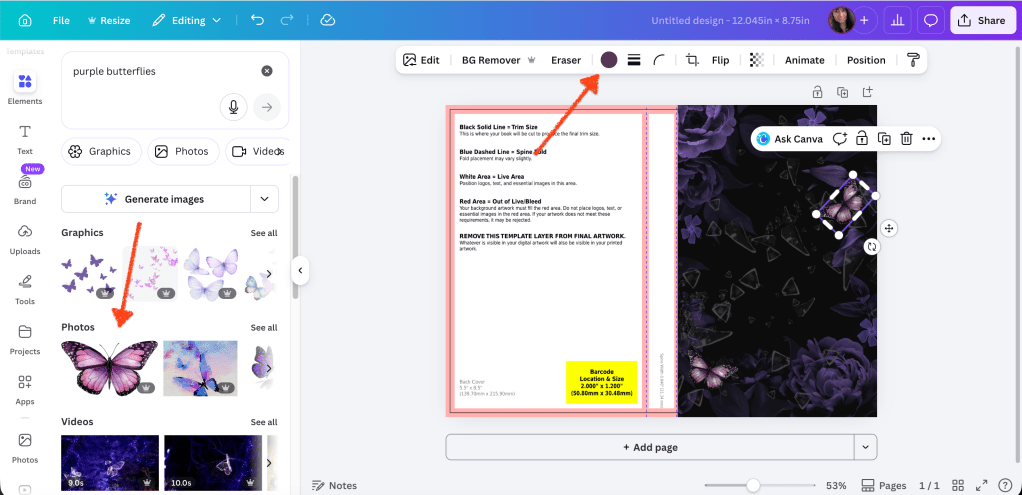Expand the Generate images dropdown arrow

click(x=265, y=199)
